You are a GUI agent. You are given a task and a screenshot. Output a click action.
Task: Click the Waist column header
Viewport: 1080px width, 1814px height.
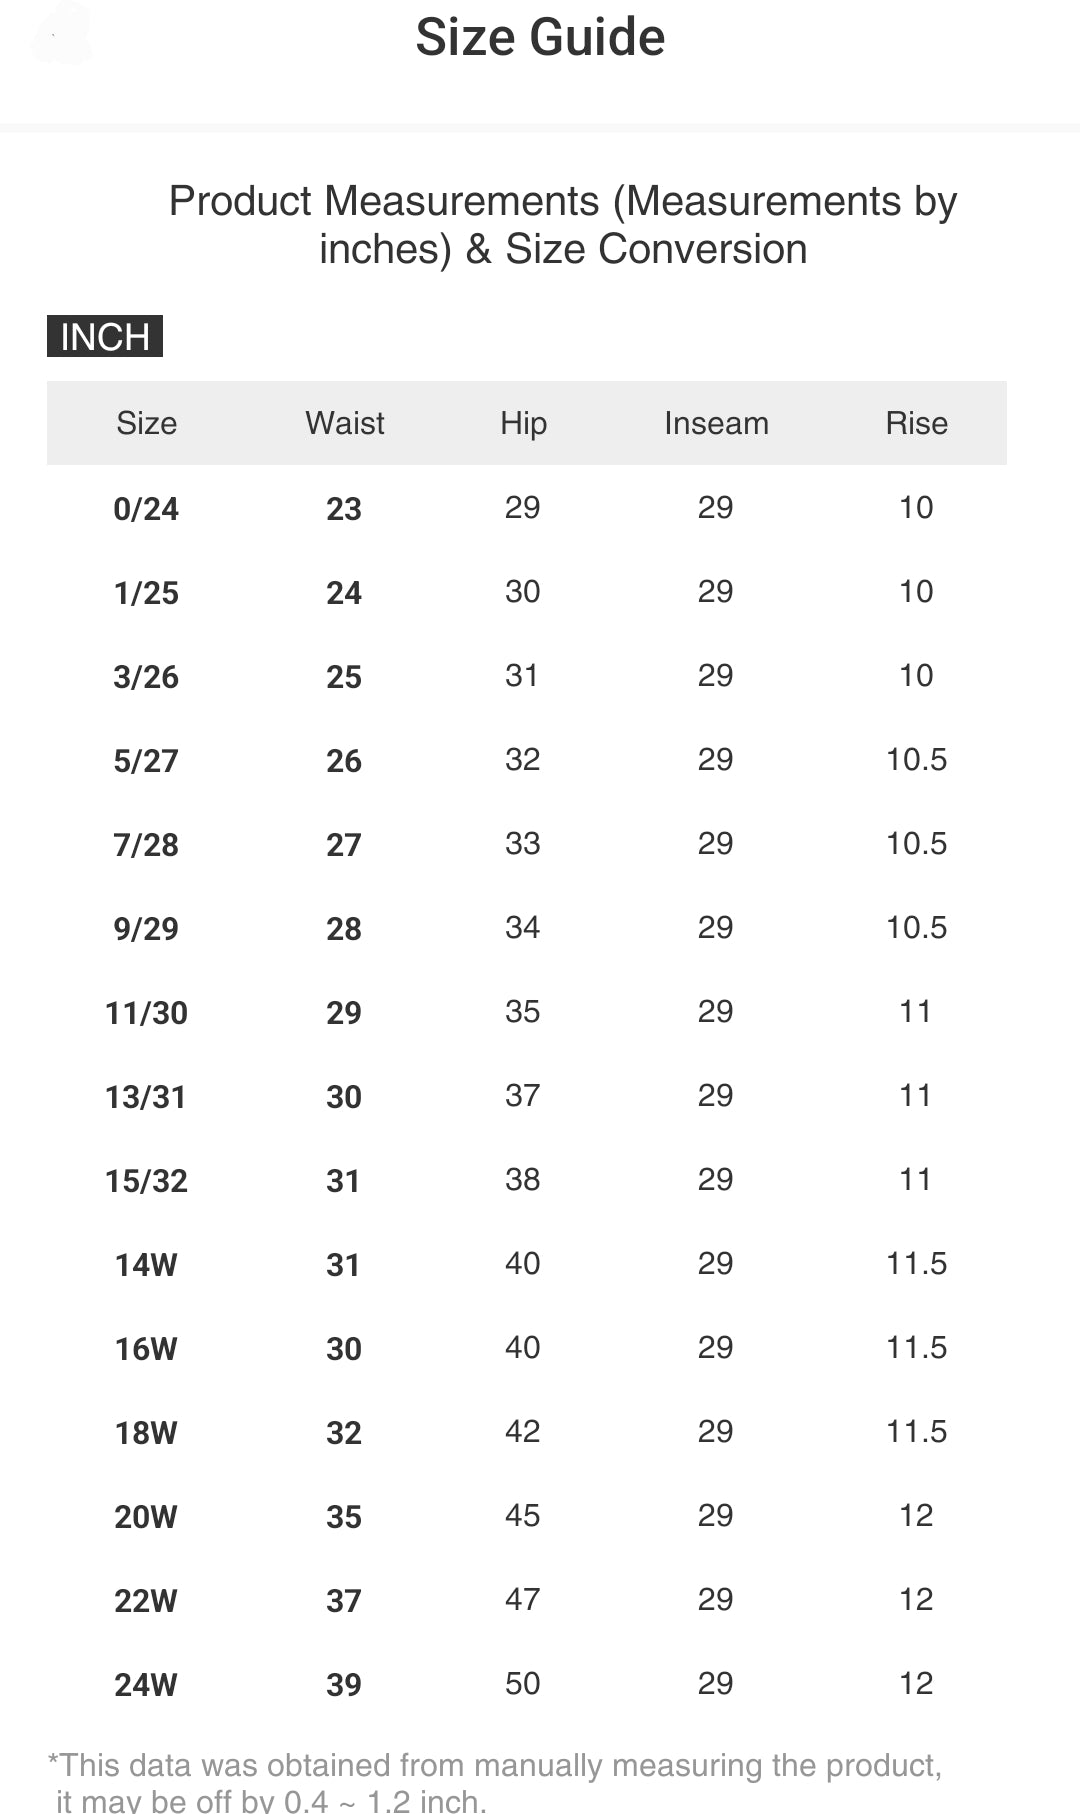click(x=344, y=423)
